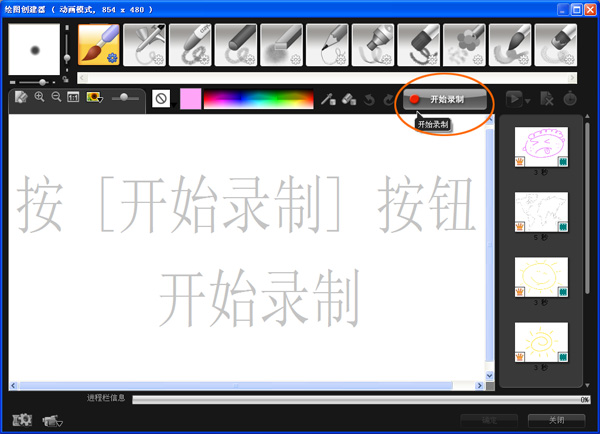Screen dimensions: 600x434
Task: Select the spiral sun drawing thumbnail
Action: tap(541, 342)
